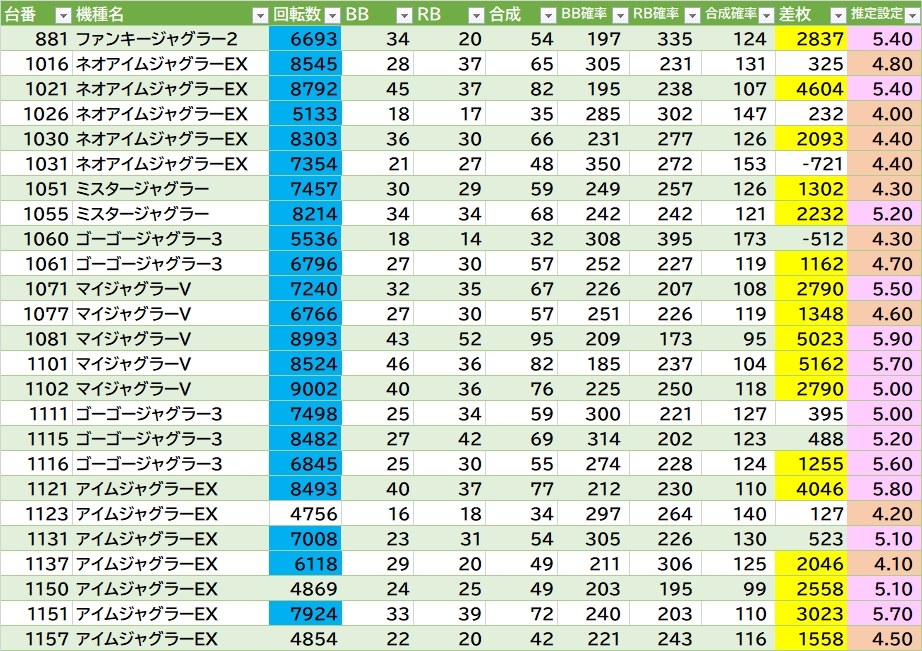
Task: Select the 台番 cell 1060
Action: (36, 239)
